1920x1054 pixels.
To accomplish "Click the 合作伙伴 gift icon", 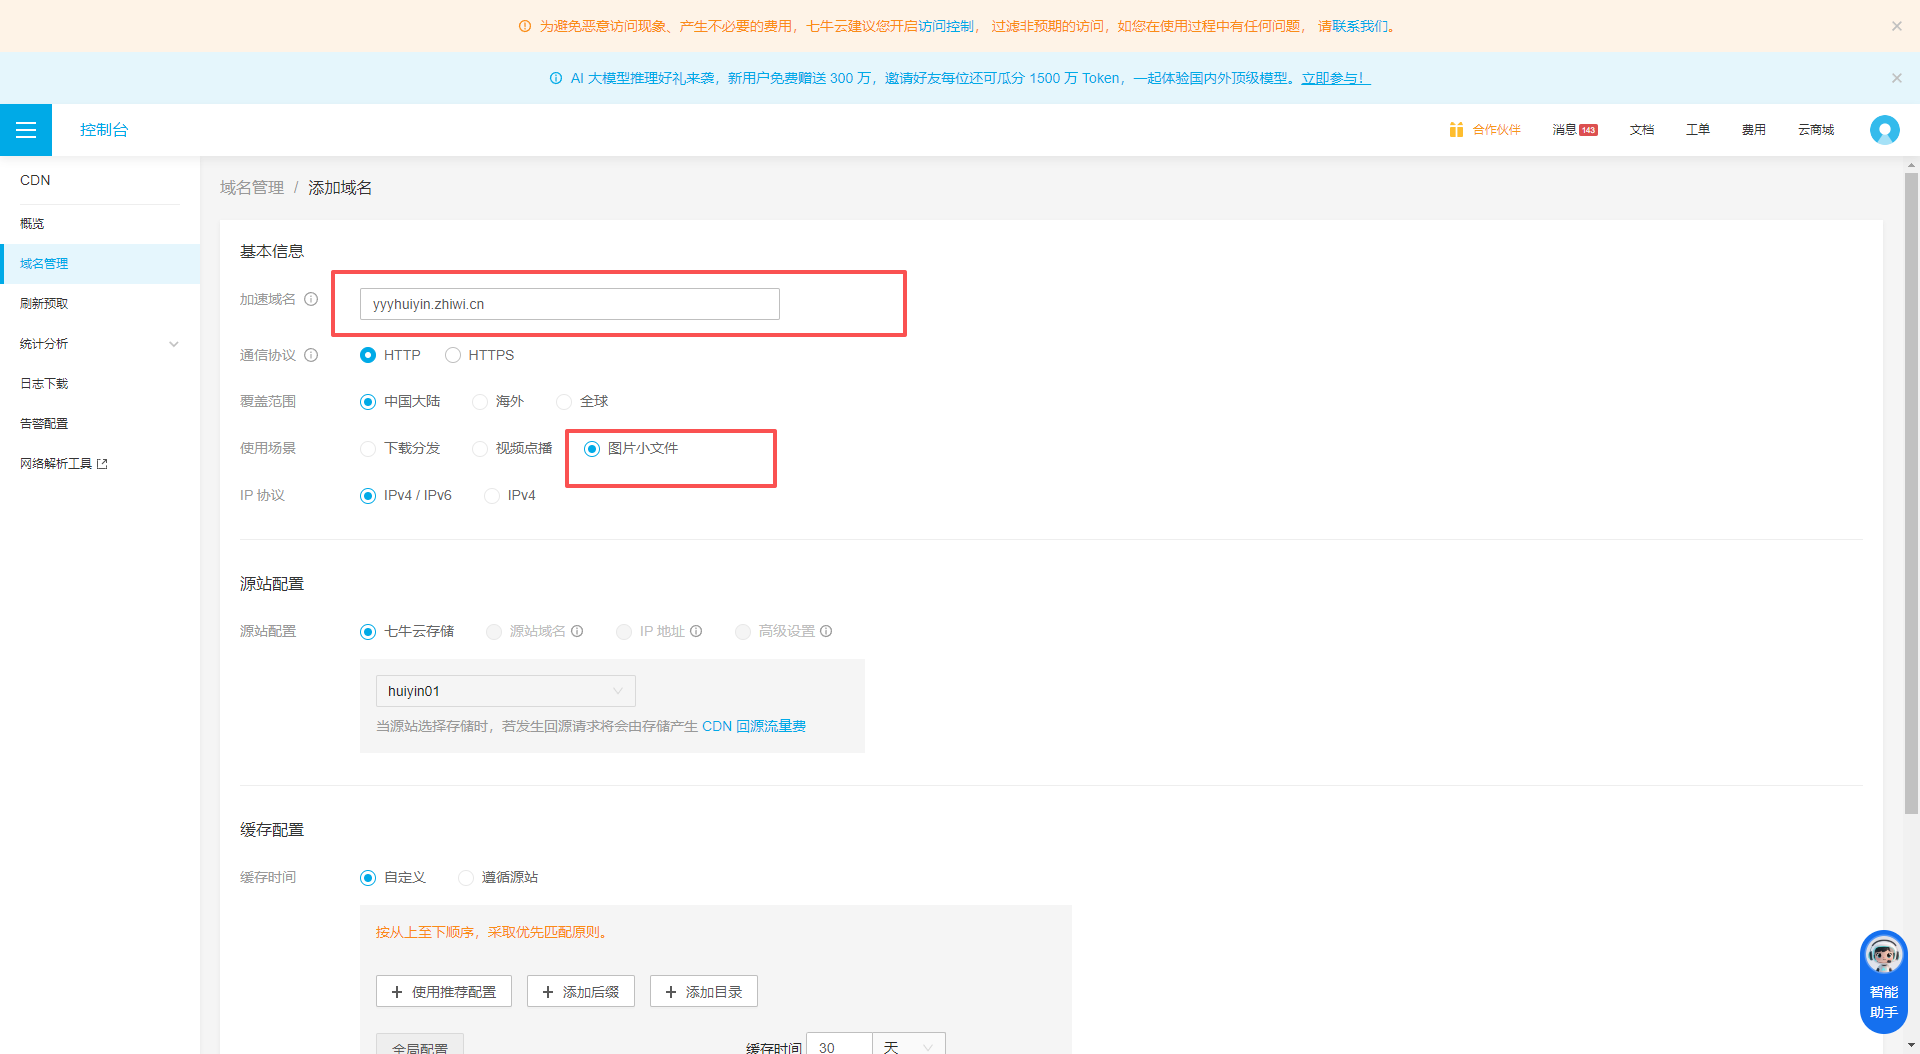I will [1456, 130].
